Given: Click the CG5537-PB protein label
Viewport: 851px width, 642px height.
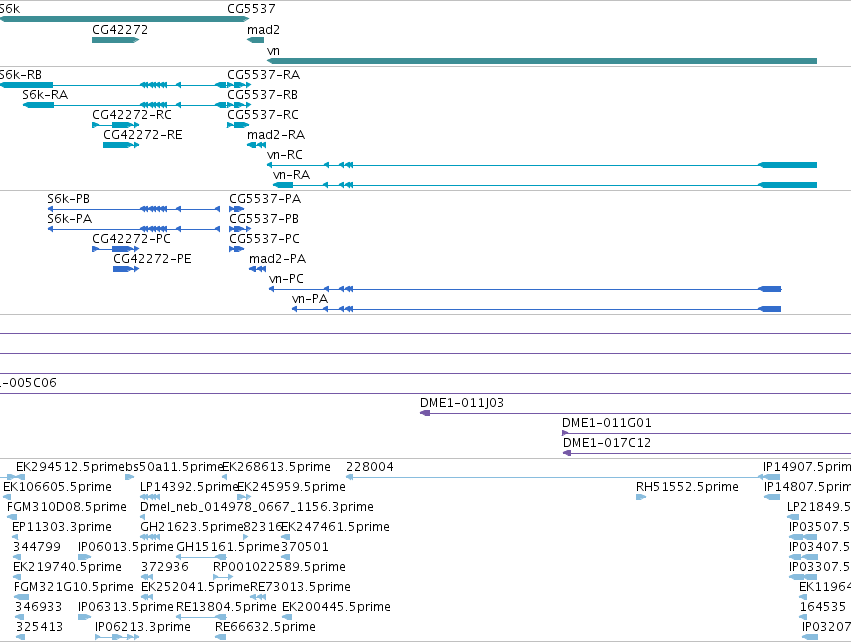Looking at the screenshot, I should click(x=264, y=219).
